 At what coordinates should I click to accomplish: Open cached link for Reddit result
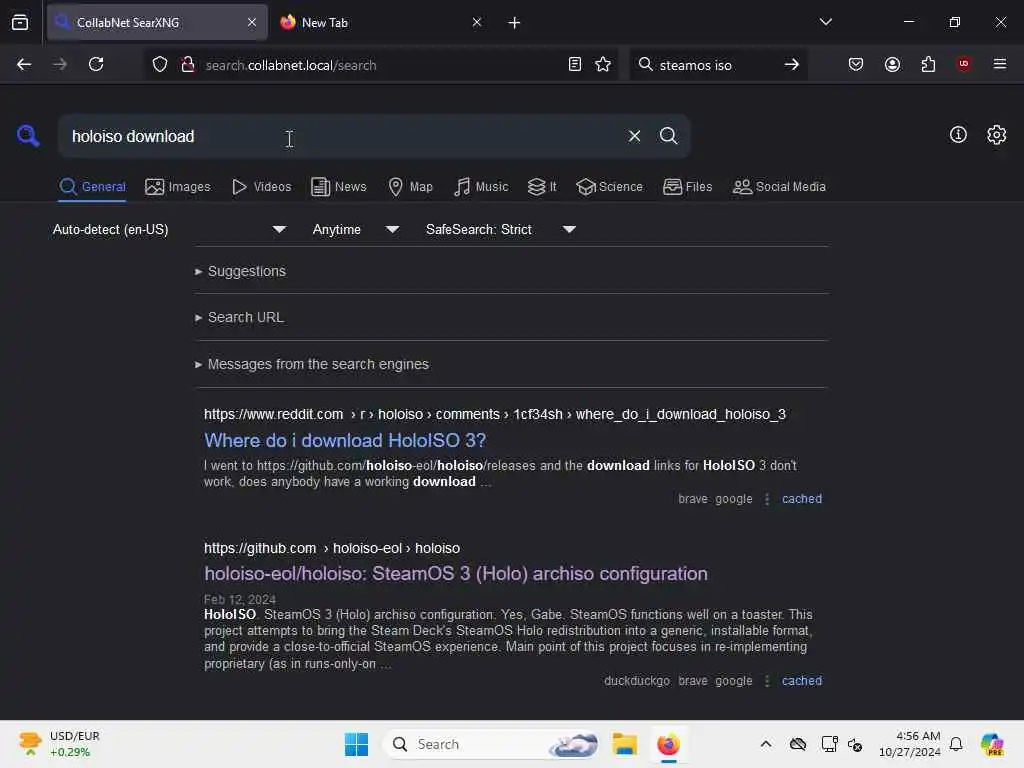click(x=802, y=499)
